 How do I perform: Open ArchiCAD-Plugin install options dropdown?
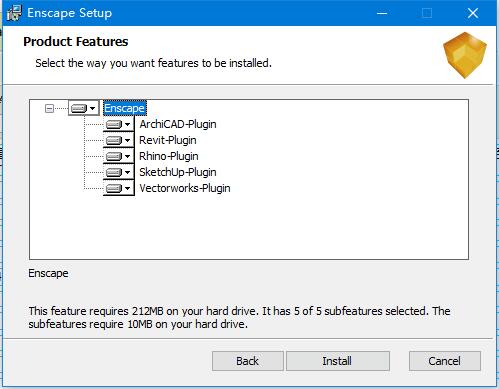pyautogui.click(x=119, y=124)
